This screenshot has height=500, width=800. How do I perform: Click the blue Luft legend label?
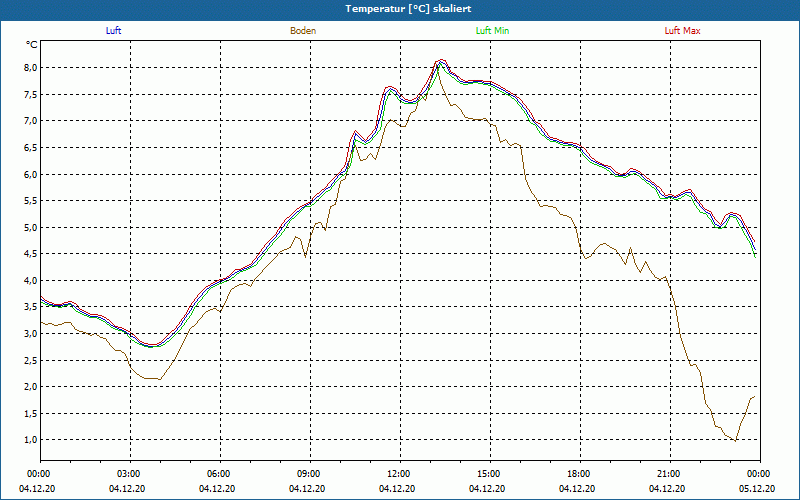click(113, 31)
